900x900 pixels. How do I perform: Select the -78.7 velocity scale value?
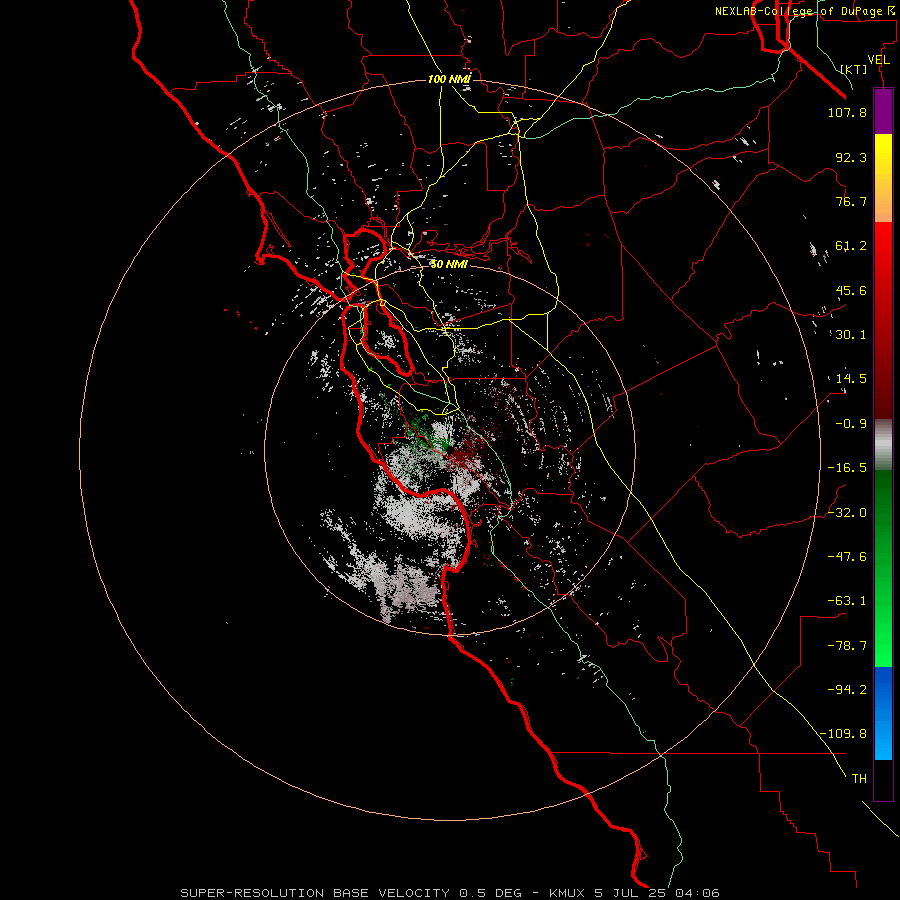click(x=847, y=646)
